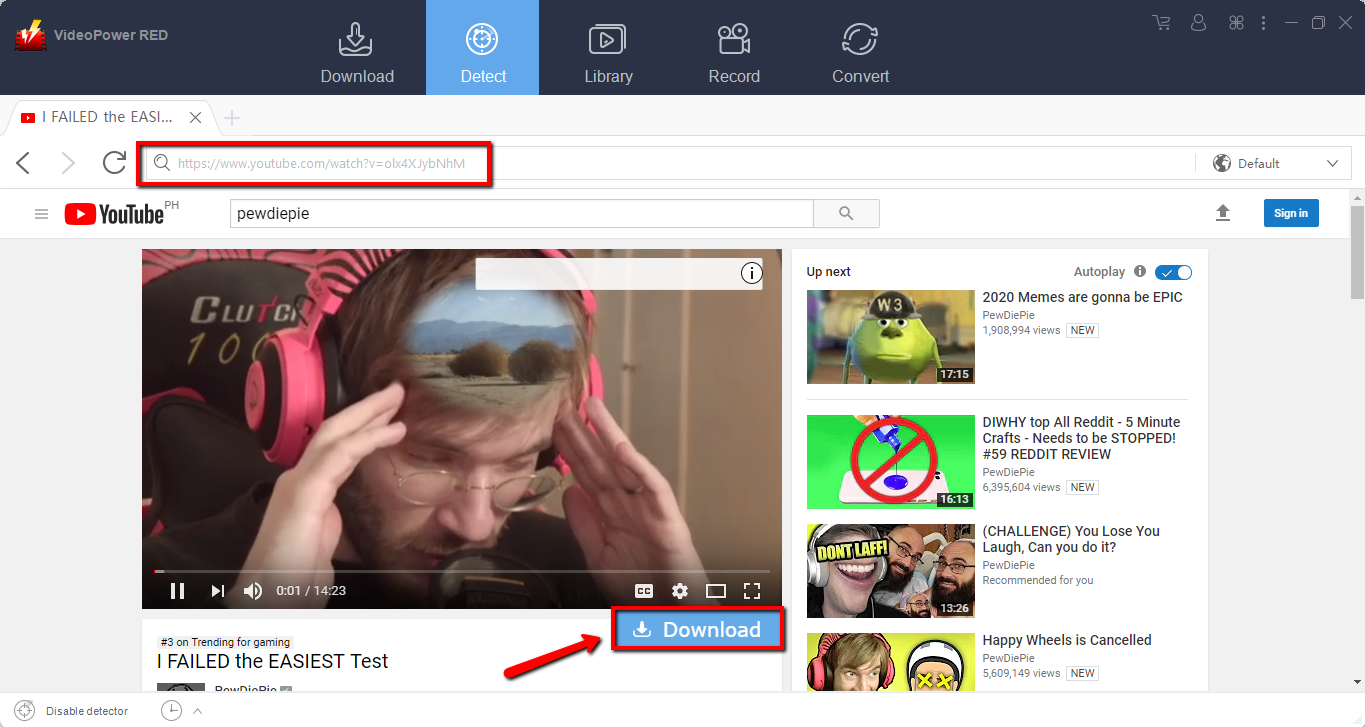Open a new browser tab with plus
This screenshot has width=1365, height=727.
click(x=231, y=116)
